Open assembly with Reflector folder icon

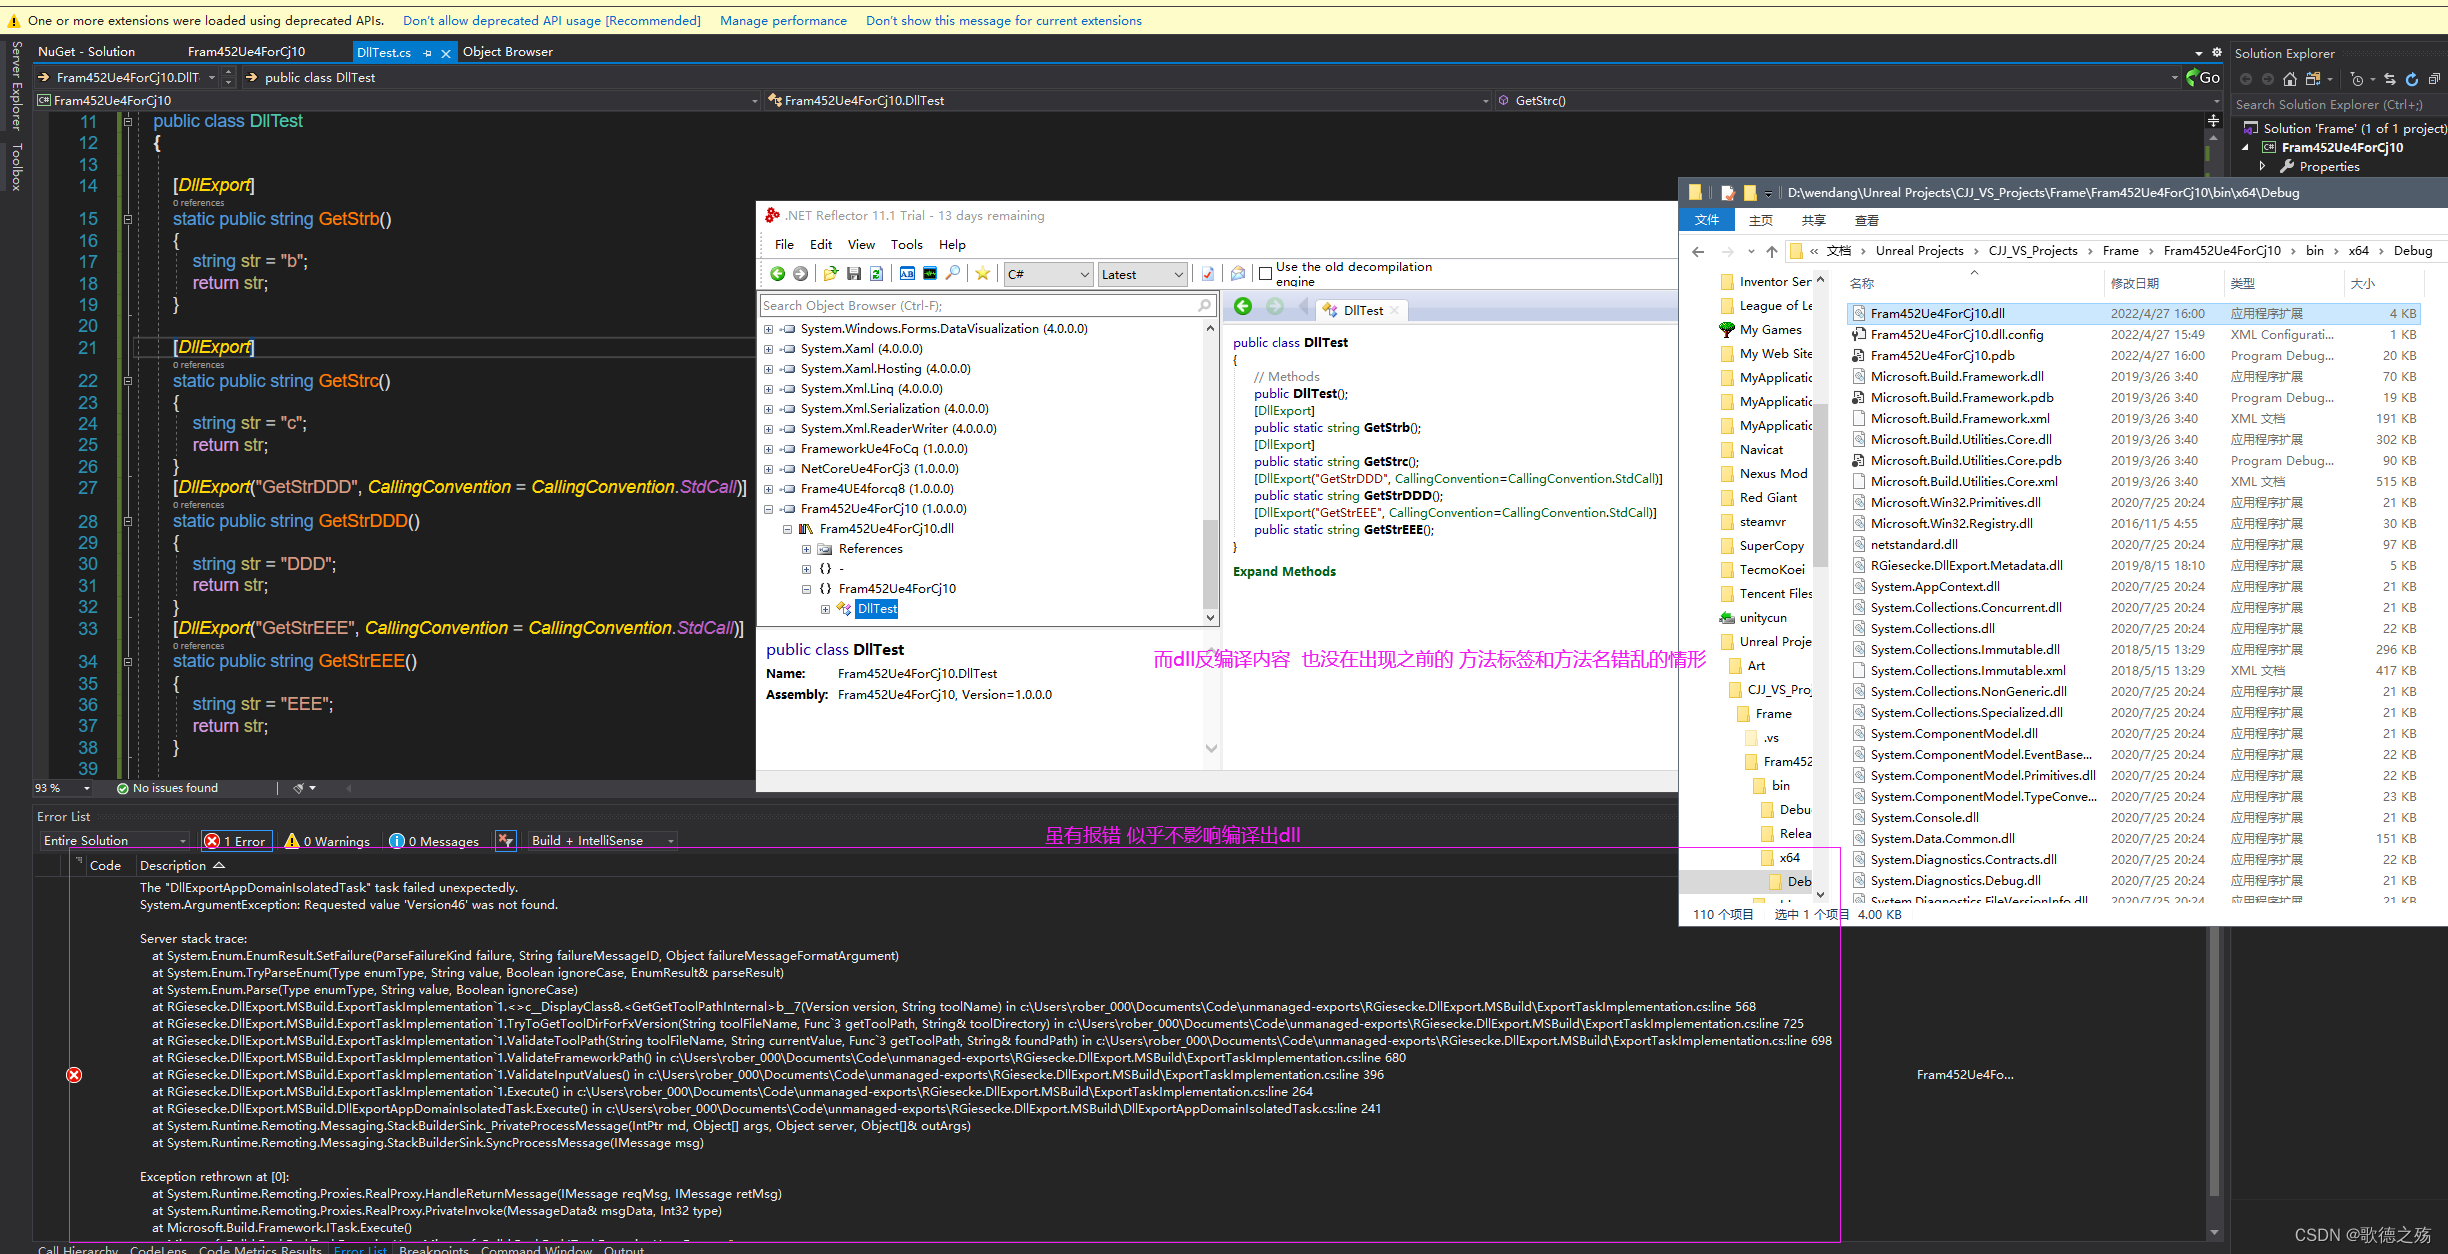click(x=830, y=274)
